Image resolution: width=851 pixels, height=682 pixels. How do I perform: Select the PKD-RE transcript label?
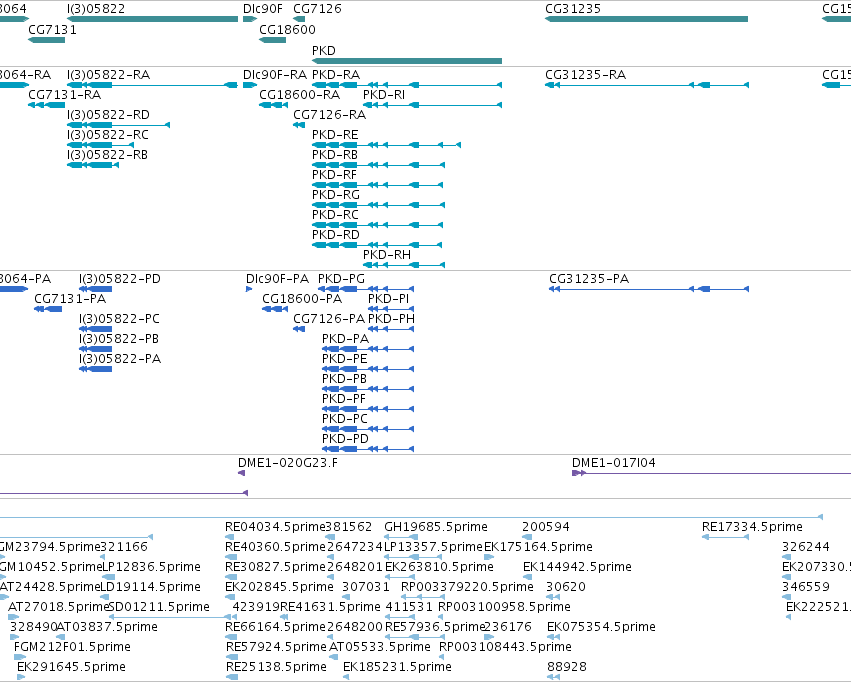(335, 135)
